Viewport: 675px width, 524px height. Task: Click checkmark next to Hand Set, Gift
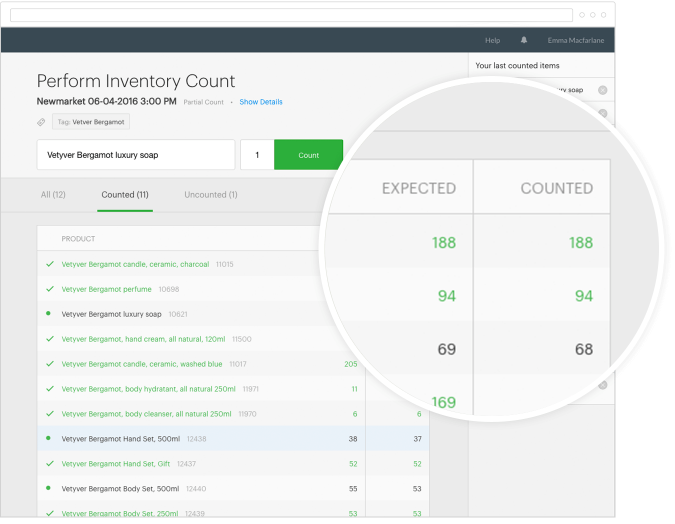tap(50, 464)
